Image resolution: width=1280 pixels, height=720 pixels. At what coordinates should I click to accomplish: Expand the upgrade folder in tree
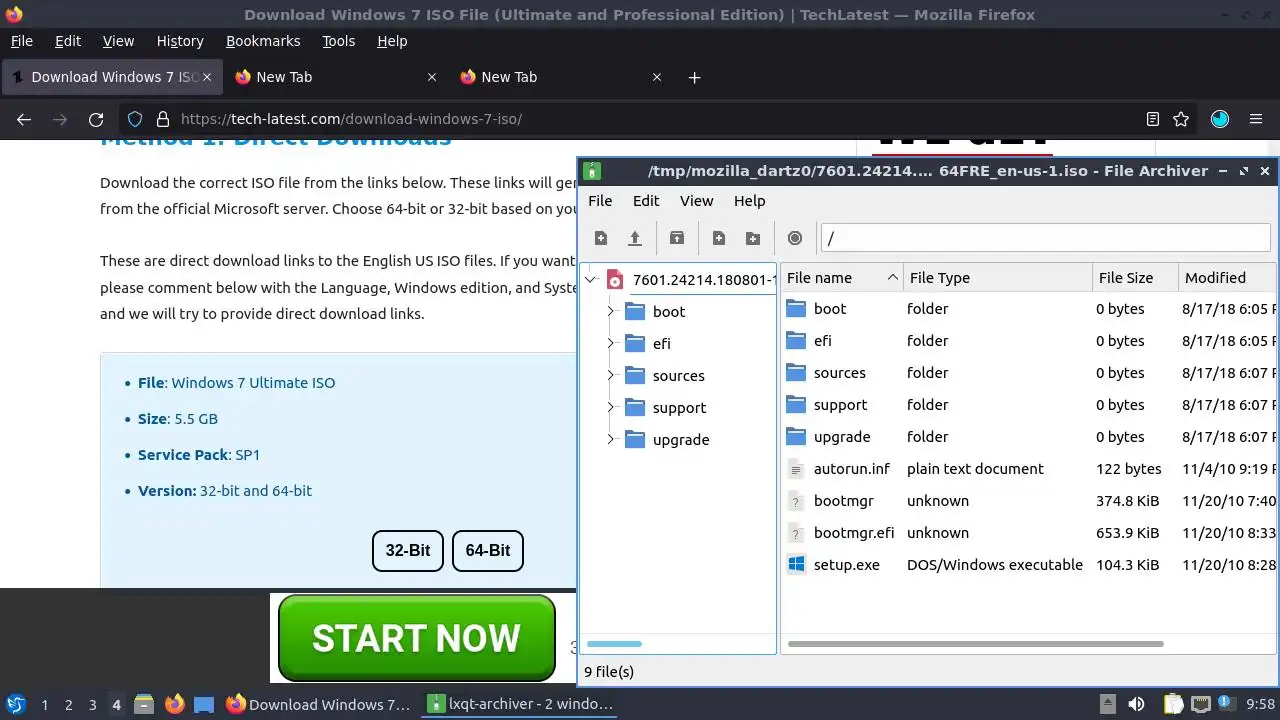(611, 440)
